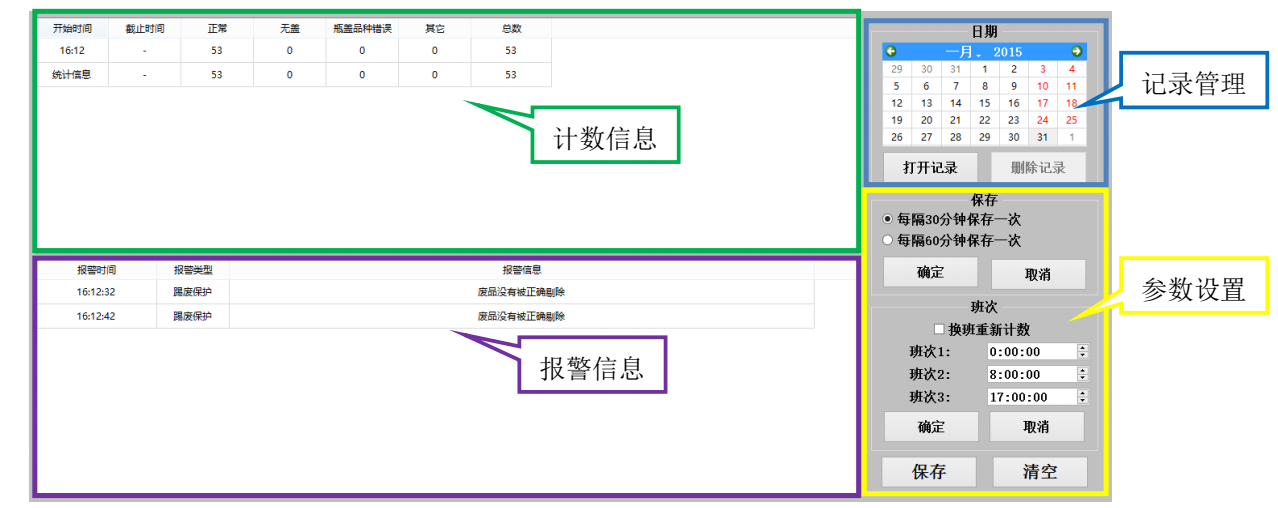The width and height of the screenshot is (1278, 508).
Task: Select the 每隔30分钟保存一次 radio option
Action: pos(888,219)
